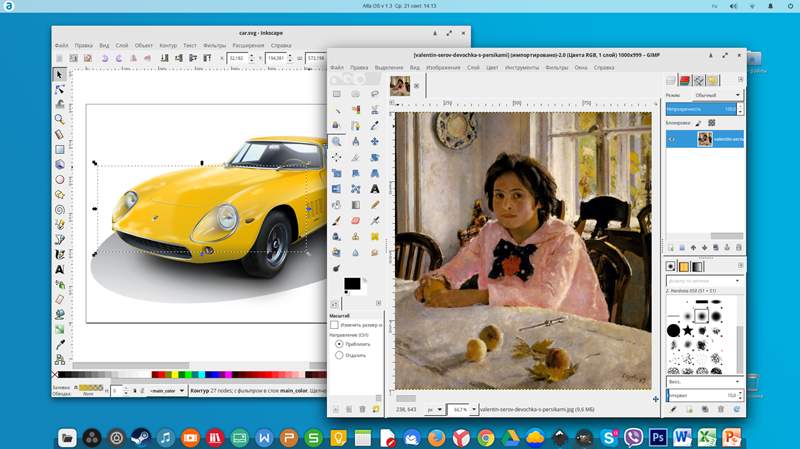This screenshot has height=449, width=800.
Task: Select the Pencil tool in GIMP toolbox
Action: tap(374, 205)
